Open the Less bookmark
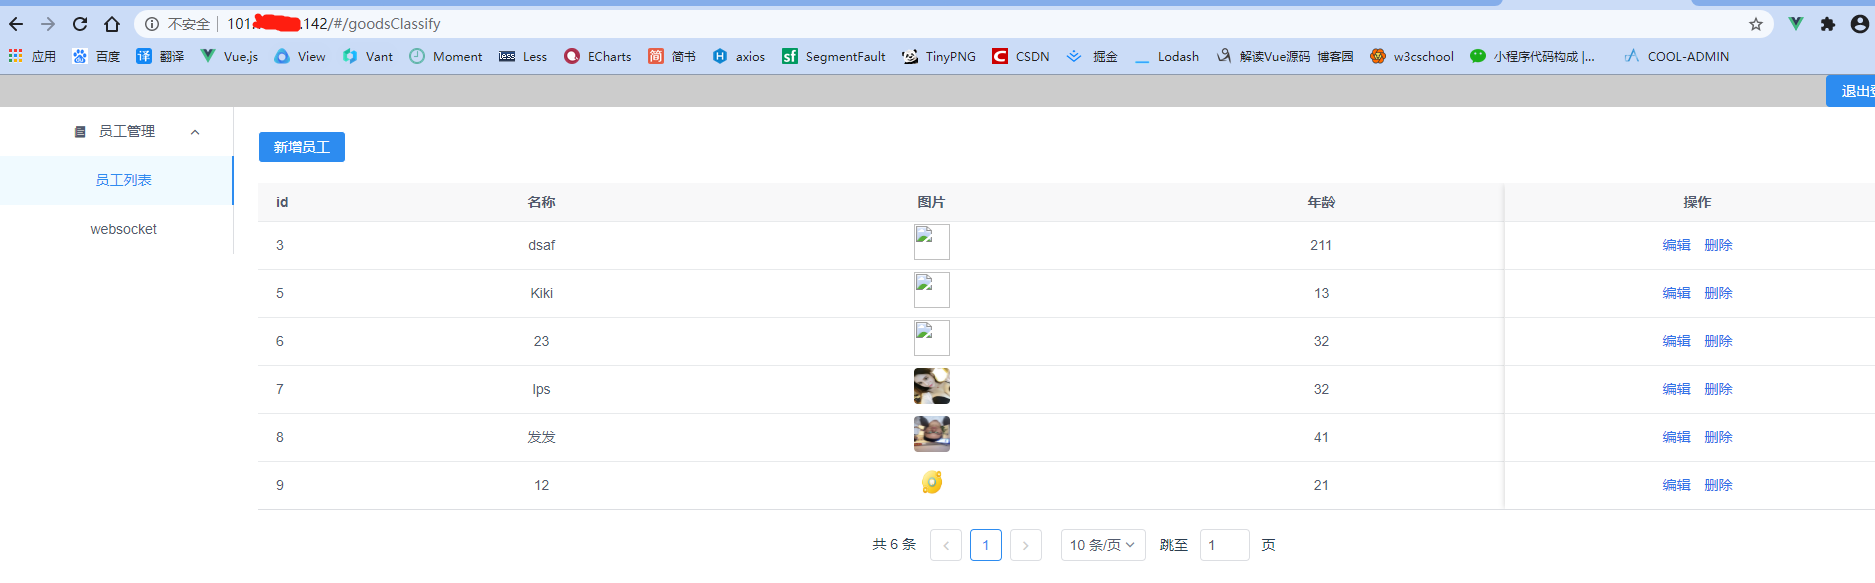This screenshot has height=583, width=1875. tap(523, 56)
